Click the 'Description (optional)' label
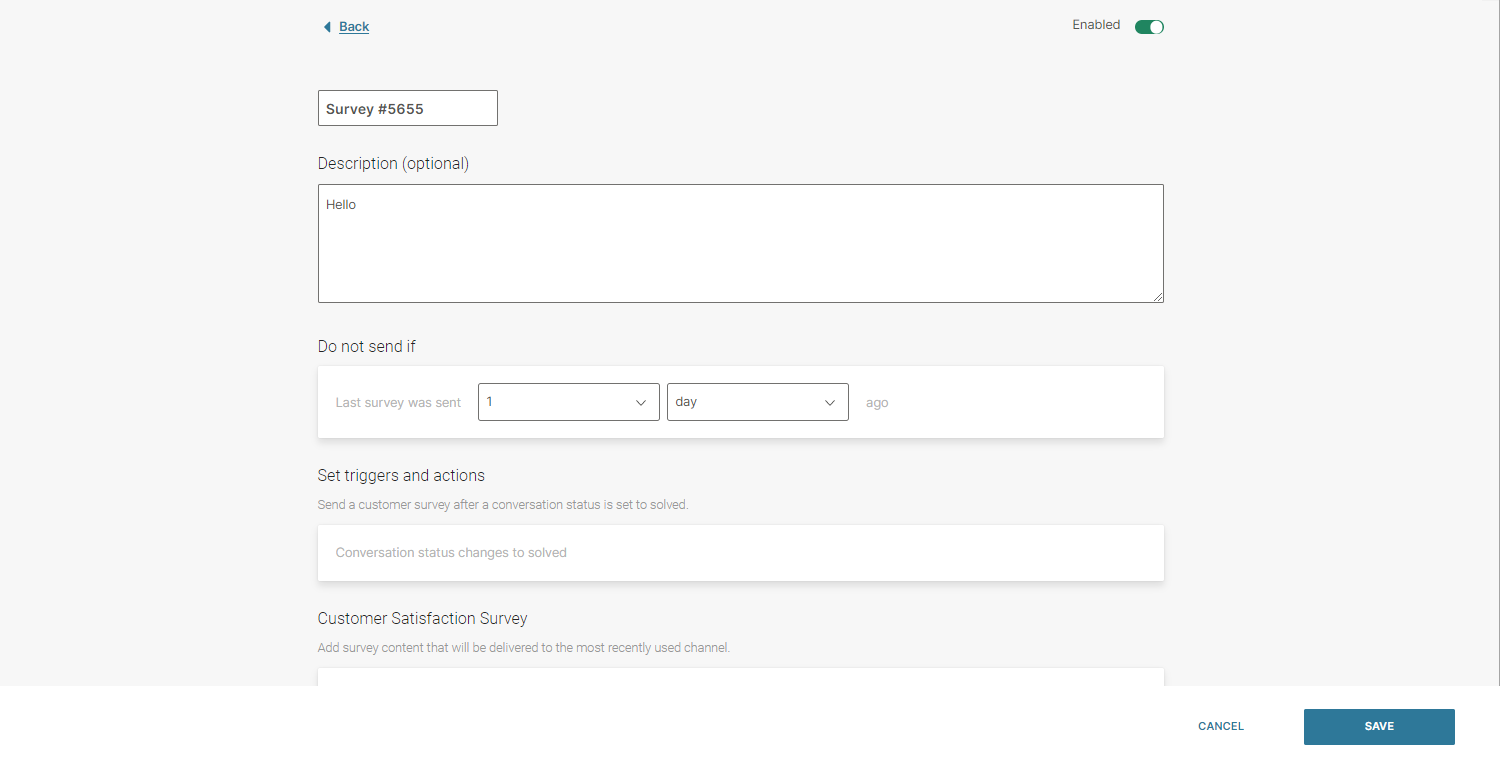 (393, 163)
